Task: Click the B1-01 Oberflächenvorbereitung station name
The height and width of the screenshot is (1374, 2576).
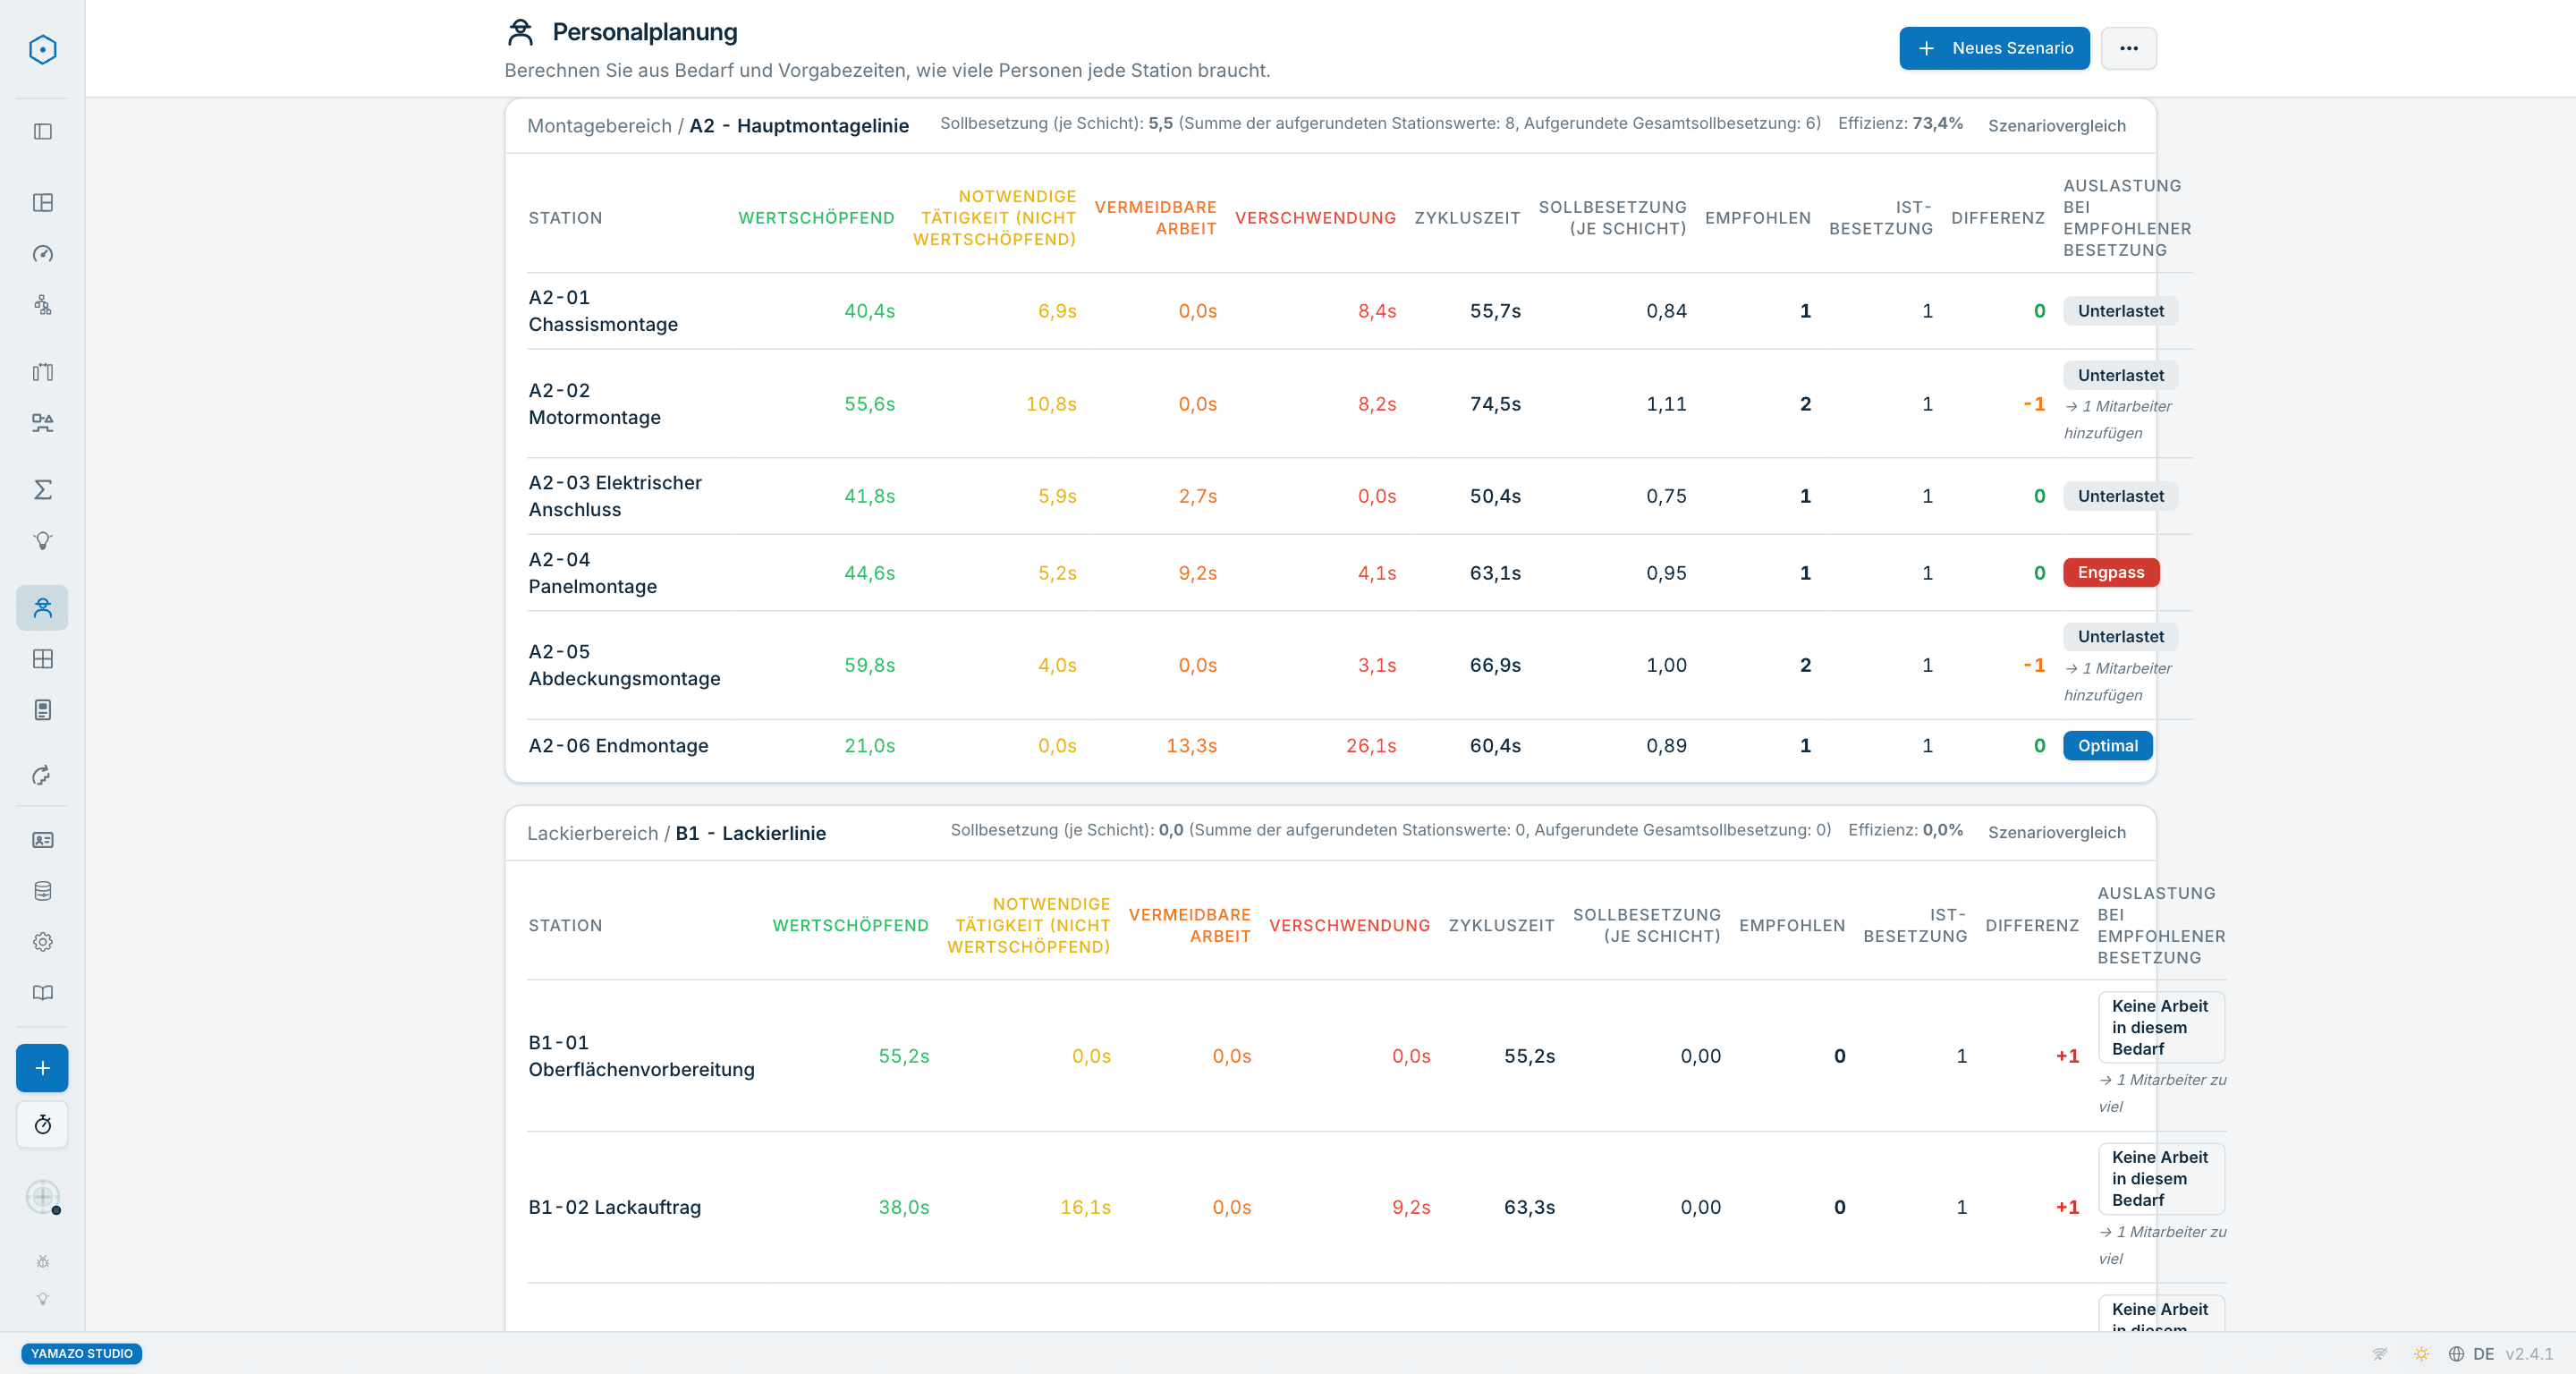Action: pyautogui.click(x=641, y=1056)
